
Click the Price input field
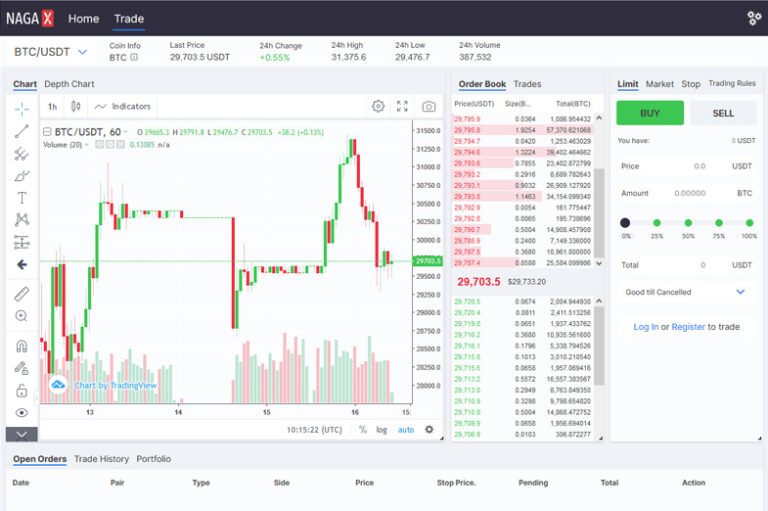(x=686, y=166)
